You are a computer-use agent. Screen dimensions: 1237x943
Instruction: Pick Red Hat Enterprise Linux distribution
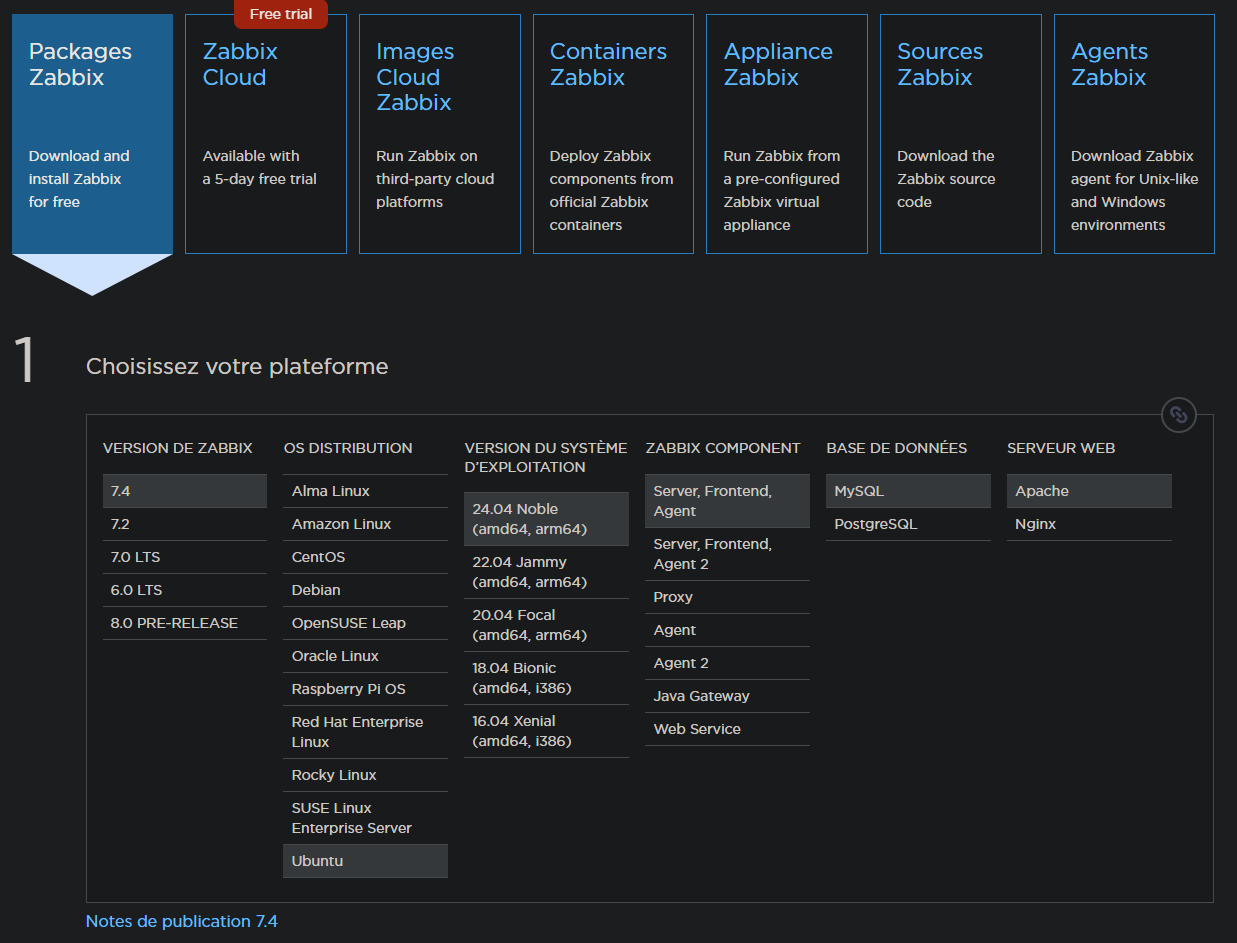point(365,732)
